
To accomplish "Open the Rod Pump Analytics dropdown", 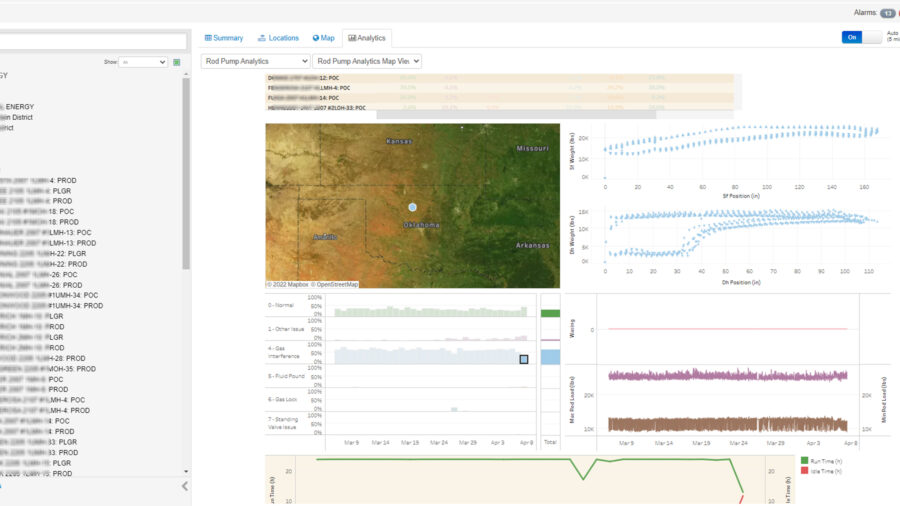I will [255, 61].
